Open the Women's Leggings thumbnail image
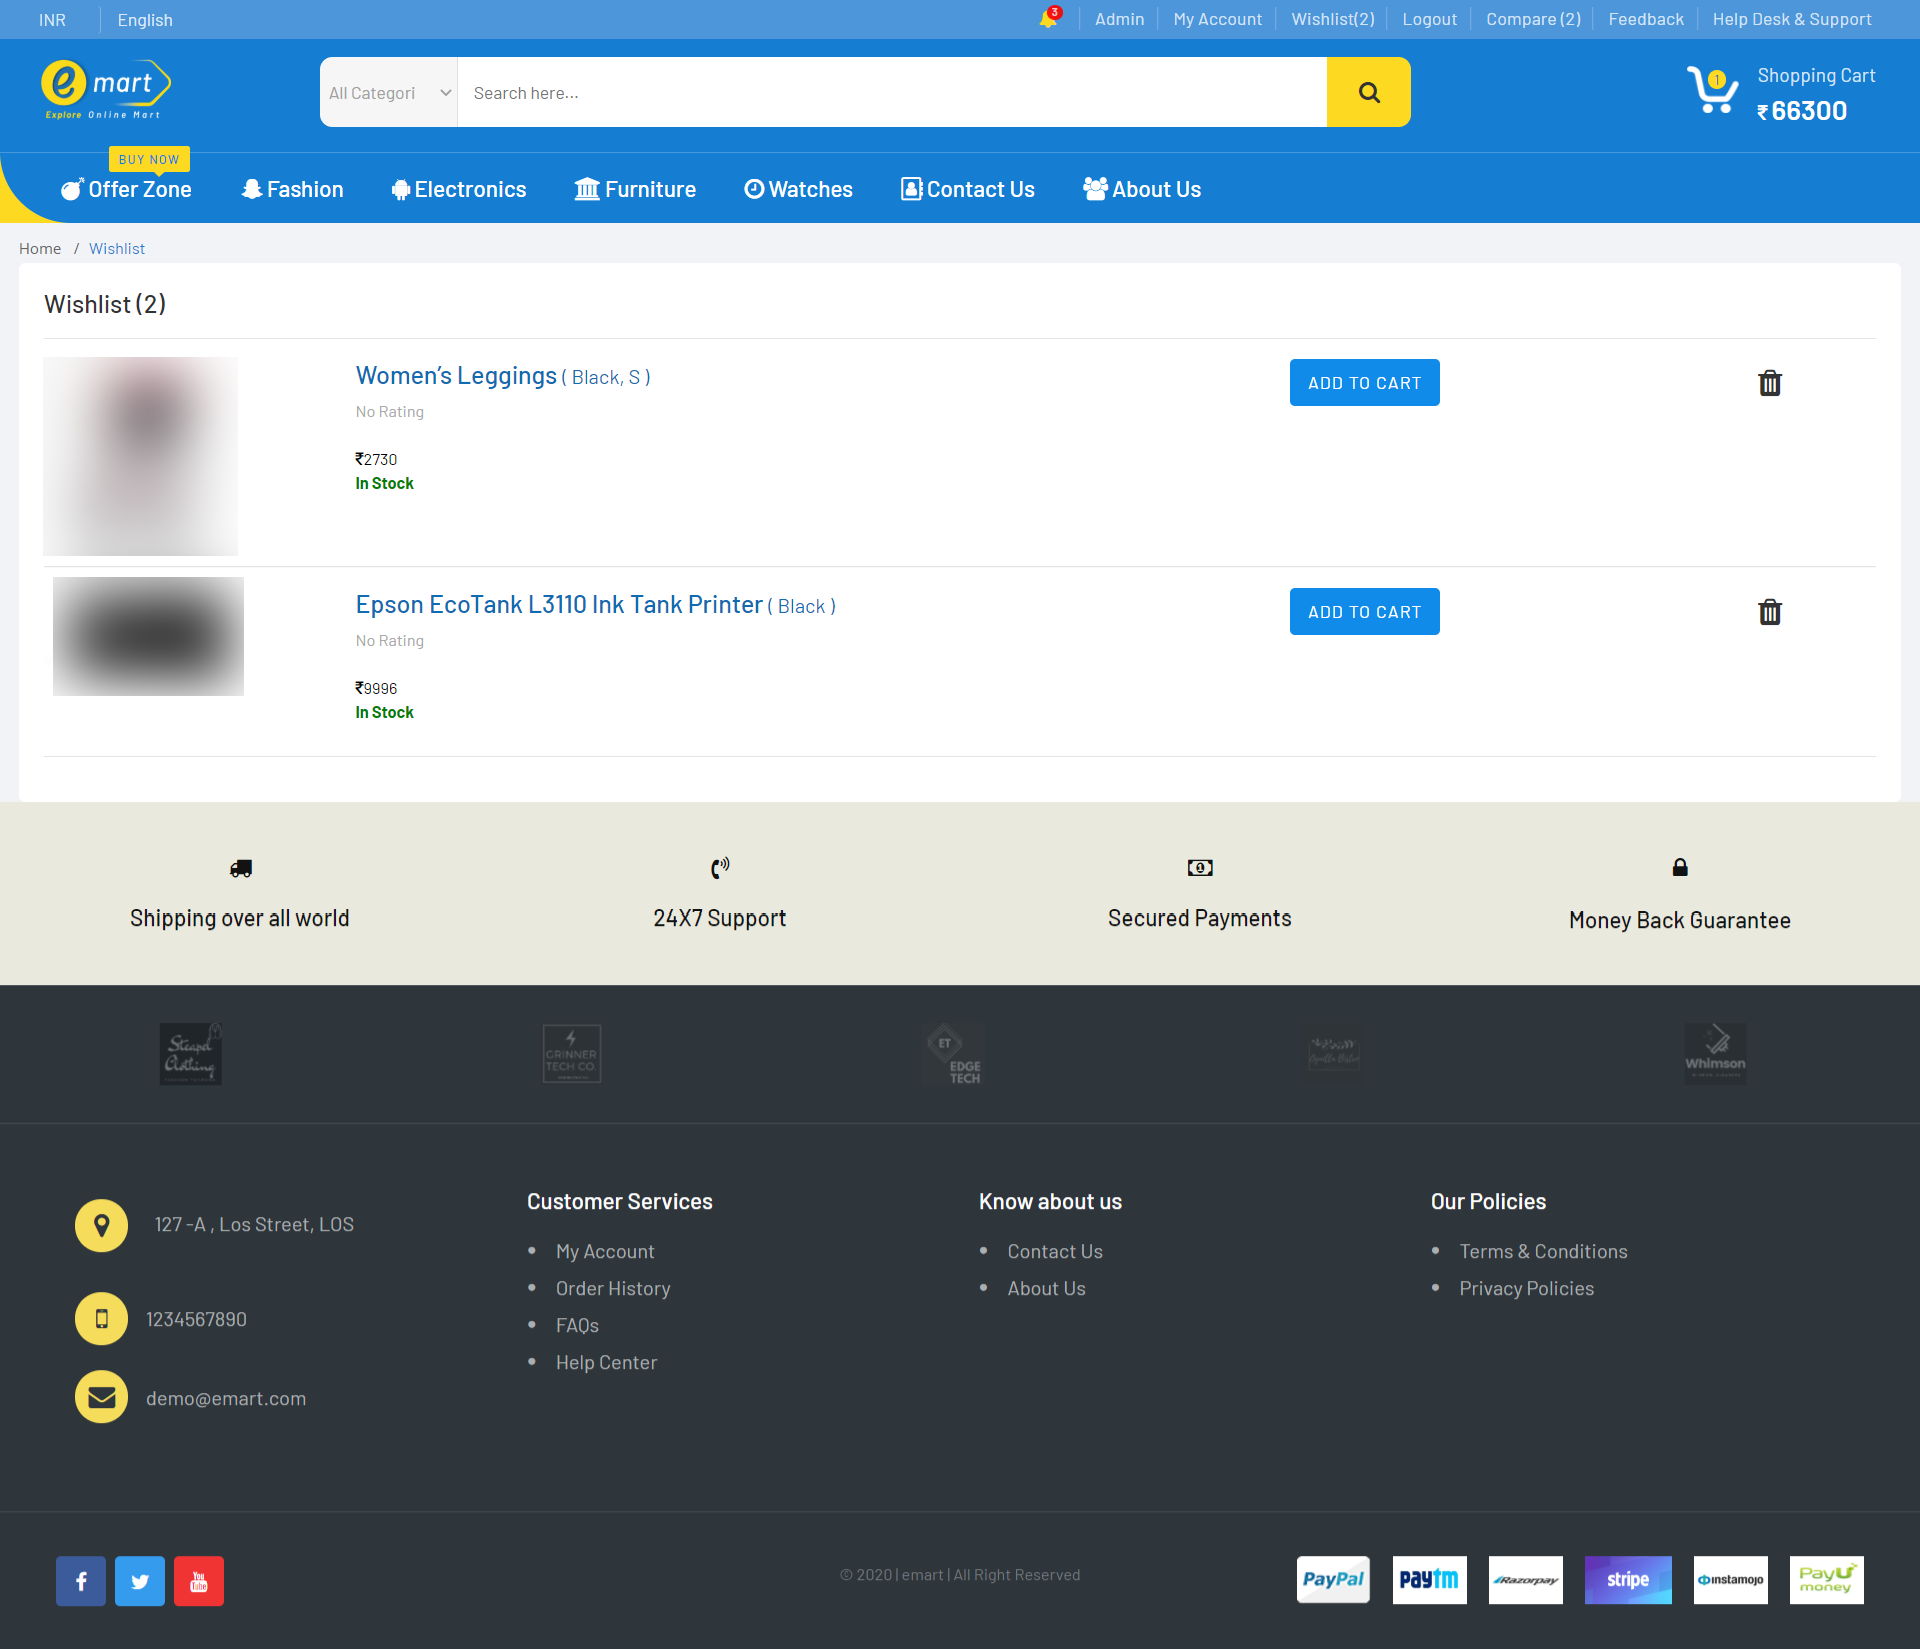1920x1649 pixels. (x=141, y=456)
